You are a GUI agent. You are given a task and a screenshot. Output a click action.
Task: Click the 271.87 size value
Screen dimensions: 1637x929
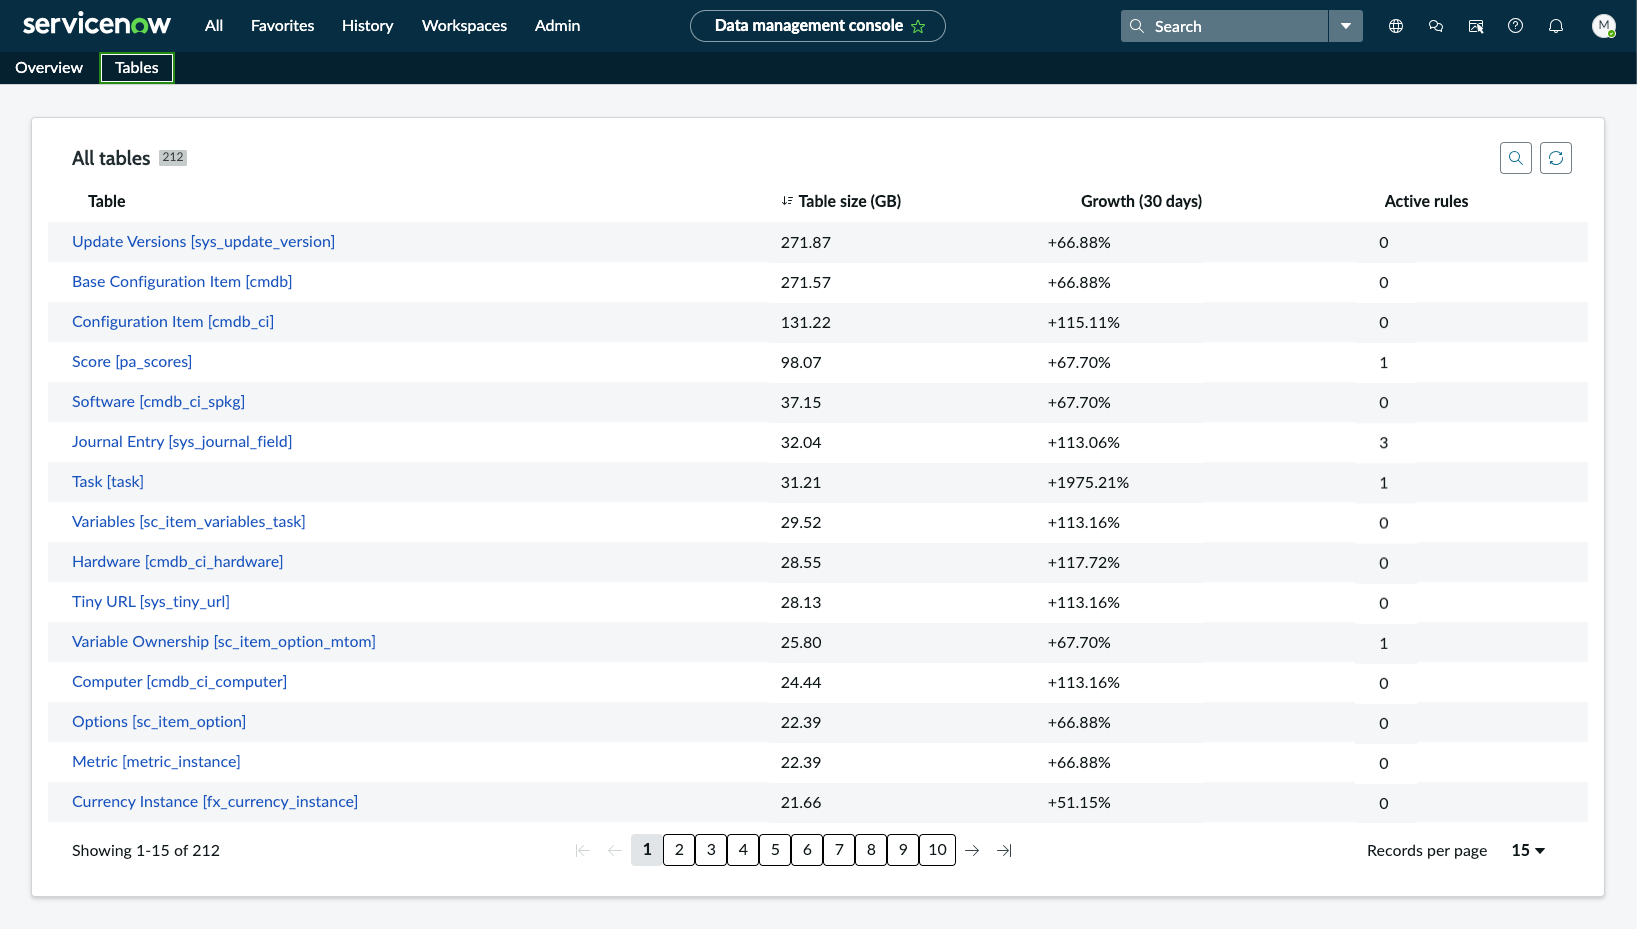click(806, 242)
